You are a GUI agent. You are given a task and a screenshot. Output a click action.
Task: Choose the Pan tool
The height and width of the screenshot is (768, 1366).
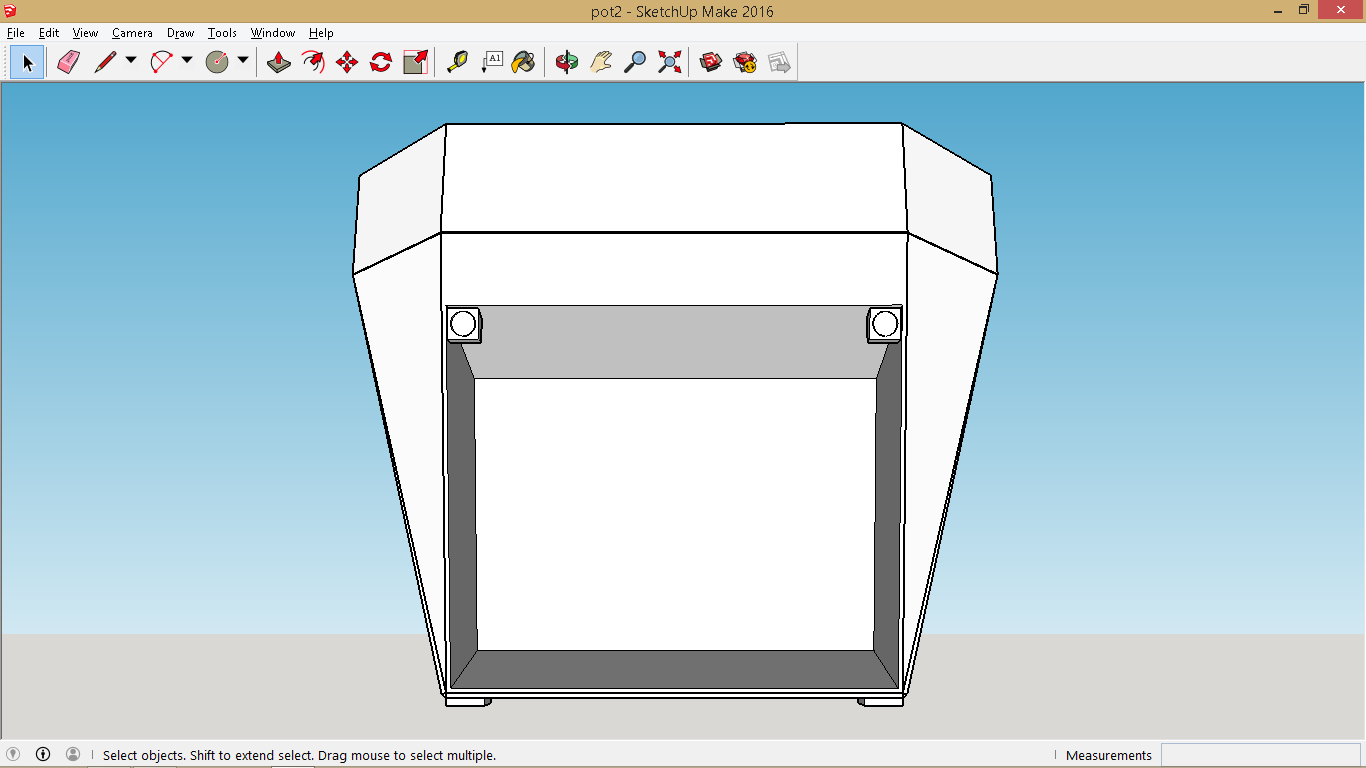(x=601, y=62)
